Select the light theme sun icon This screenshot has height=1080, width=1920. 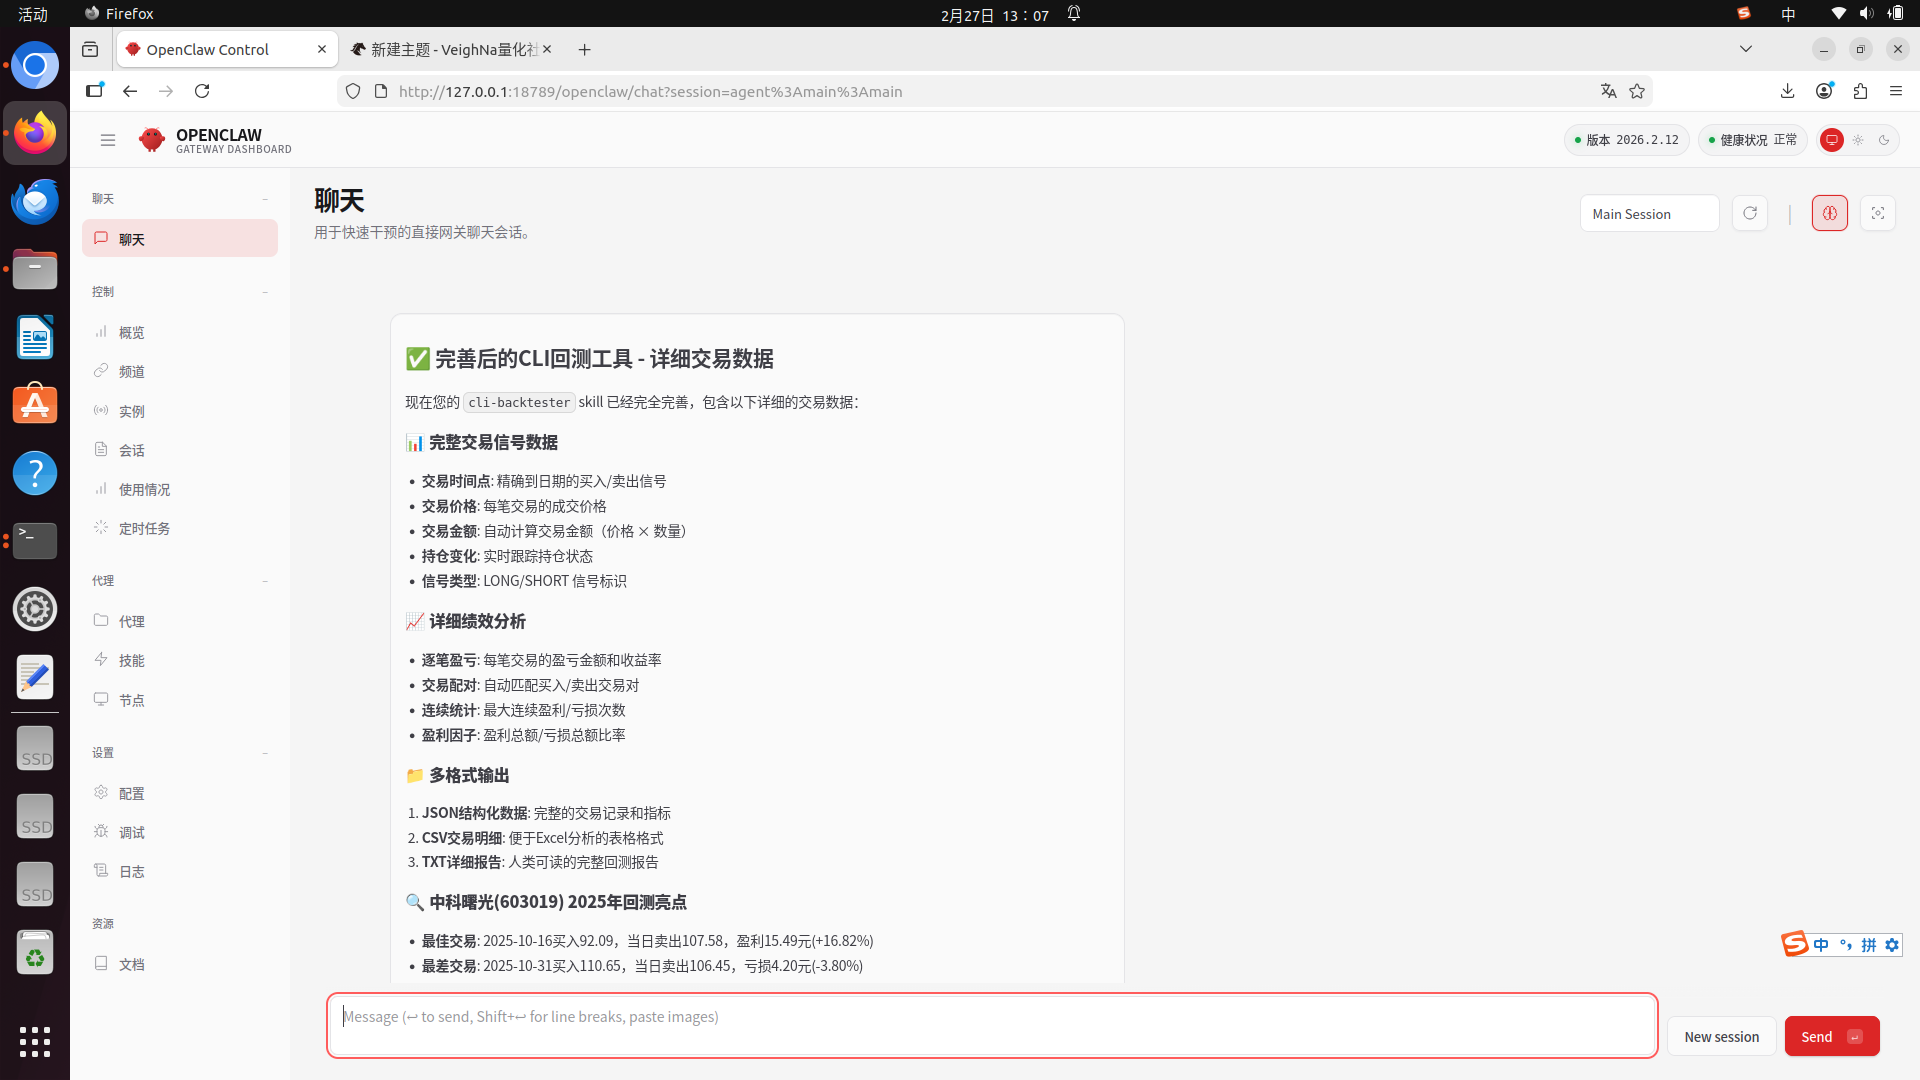click(1858, 140)
